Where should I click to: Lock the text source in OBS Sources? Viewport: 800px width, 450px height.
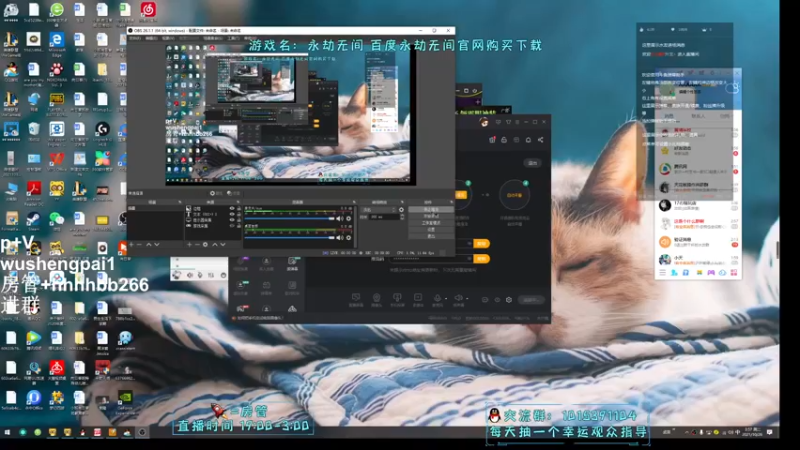tap(239, 214)
